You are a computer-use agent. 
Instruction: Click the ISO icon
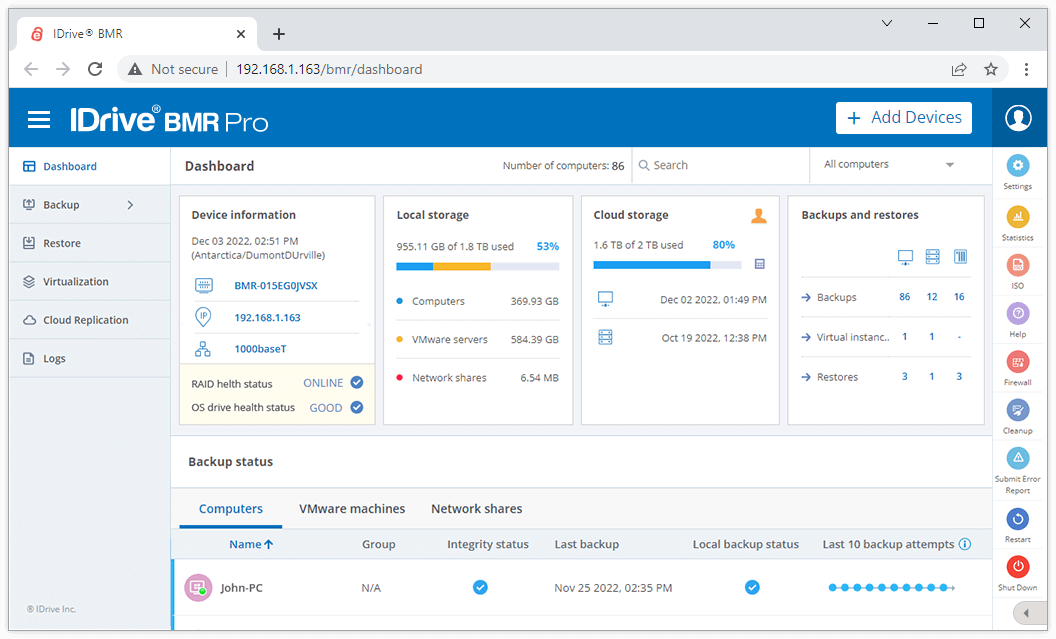(x=1018, y=265)
